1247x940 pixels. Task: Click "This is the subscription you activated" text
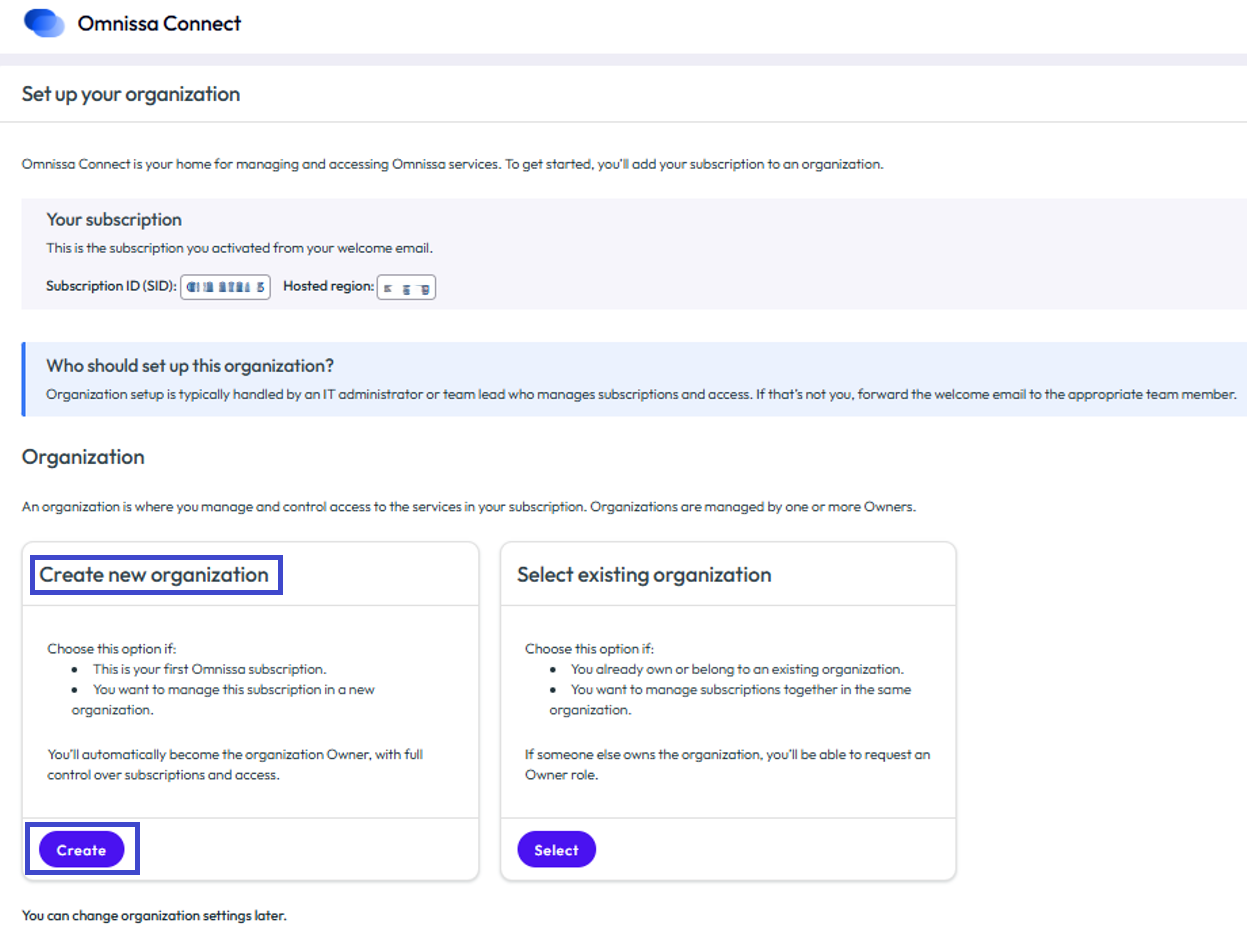[240, 248]
